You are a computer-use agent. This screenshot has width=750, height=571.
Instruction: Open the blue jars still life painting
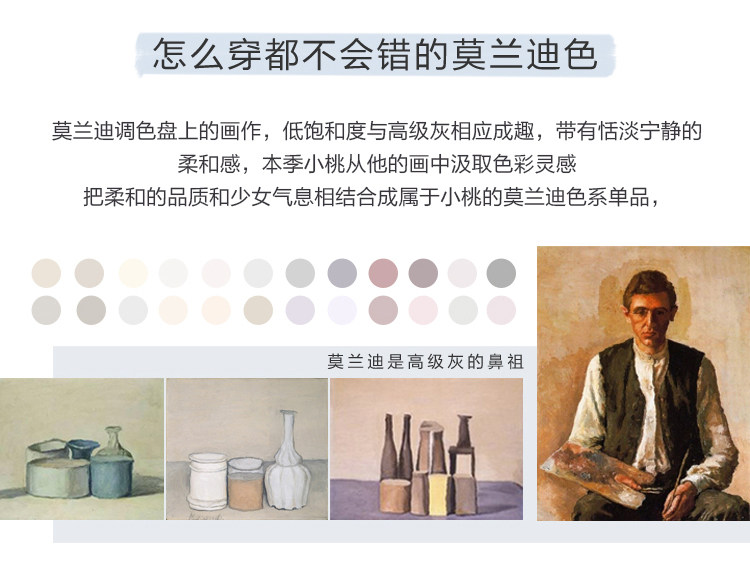tap(82, 449)
